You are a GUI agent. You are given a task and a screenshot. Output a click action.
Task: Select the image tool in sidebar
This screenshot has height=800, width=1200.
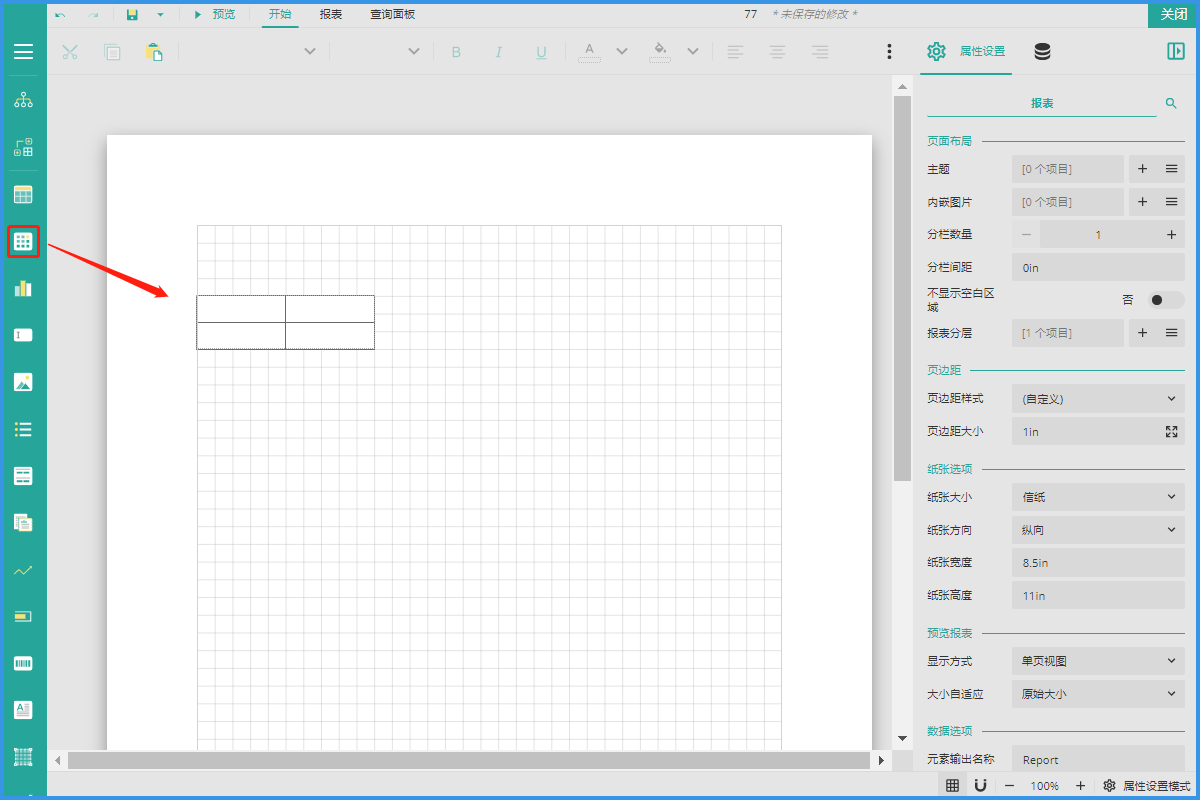tap(23, 382)
